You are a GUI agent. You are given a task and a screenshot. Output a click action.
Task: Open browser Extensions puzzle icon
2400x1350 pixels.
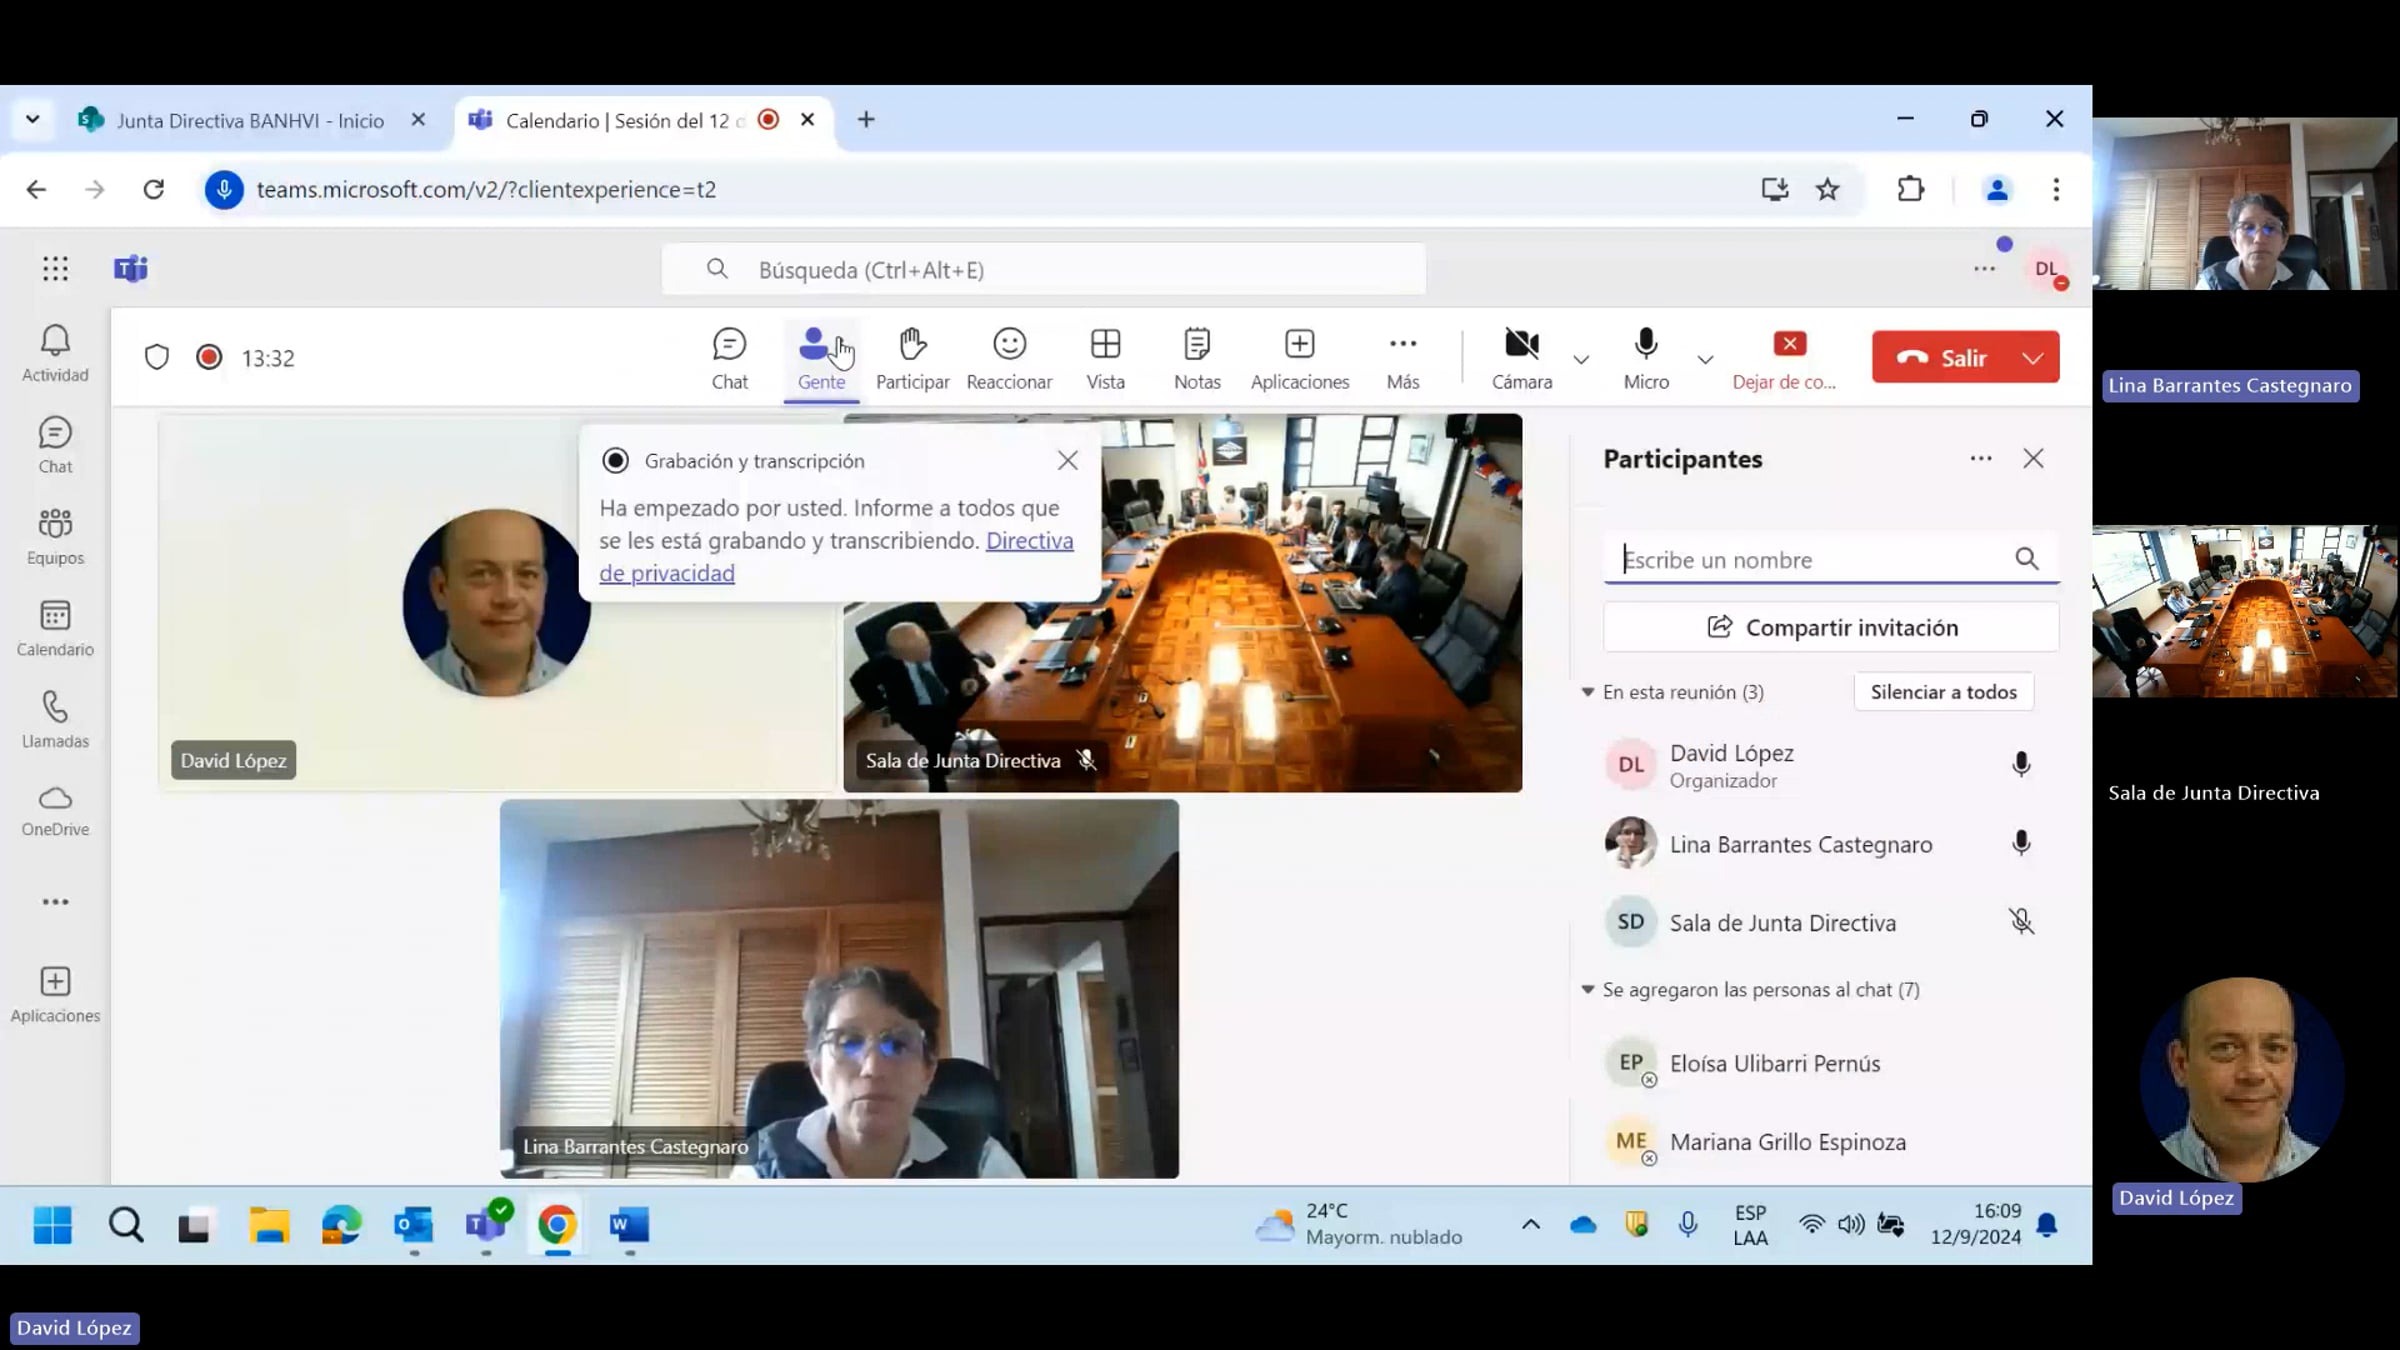1910,189
